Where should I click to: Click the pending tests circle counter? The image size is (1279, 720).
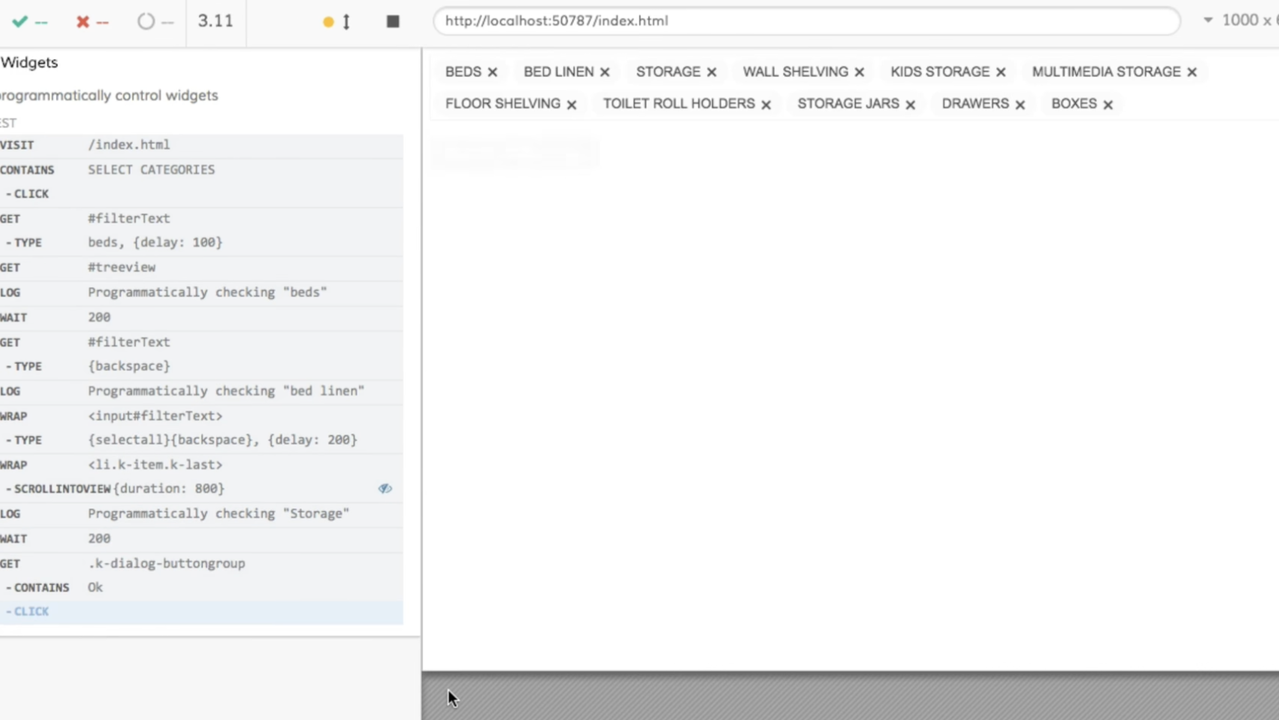155,21
